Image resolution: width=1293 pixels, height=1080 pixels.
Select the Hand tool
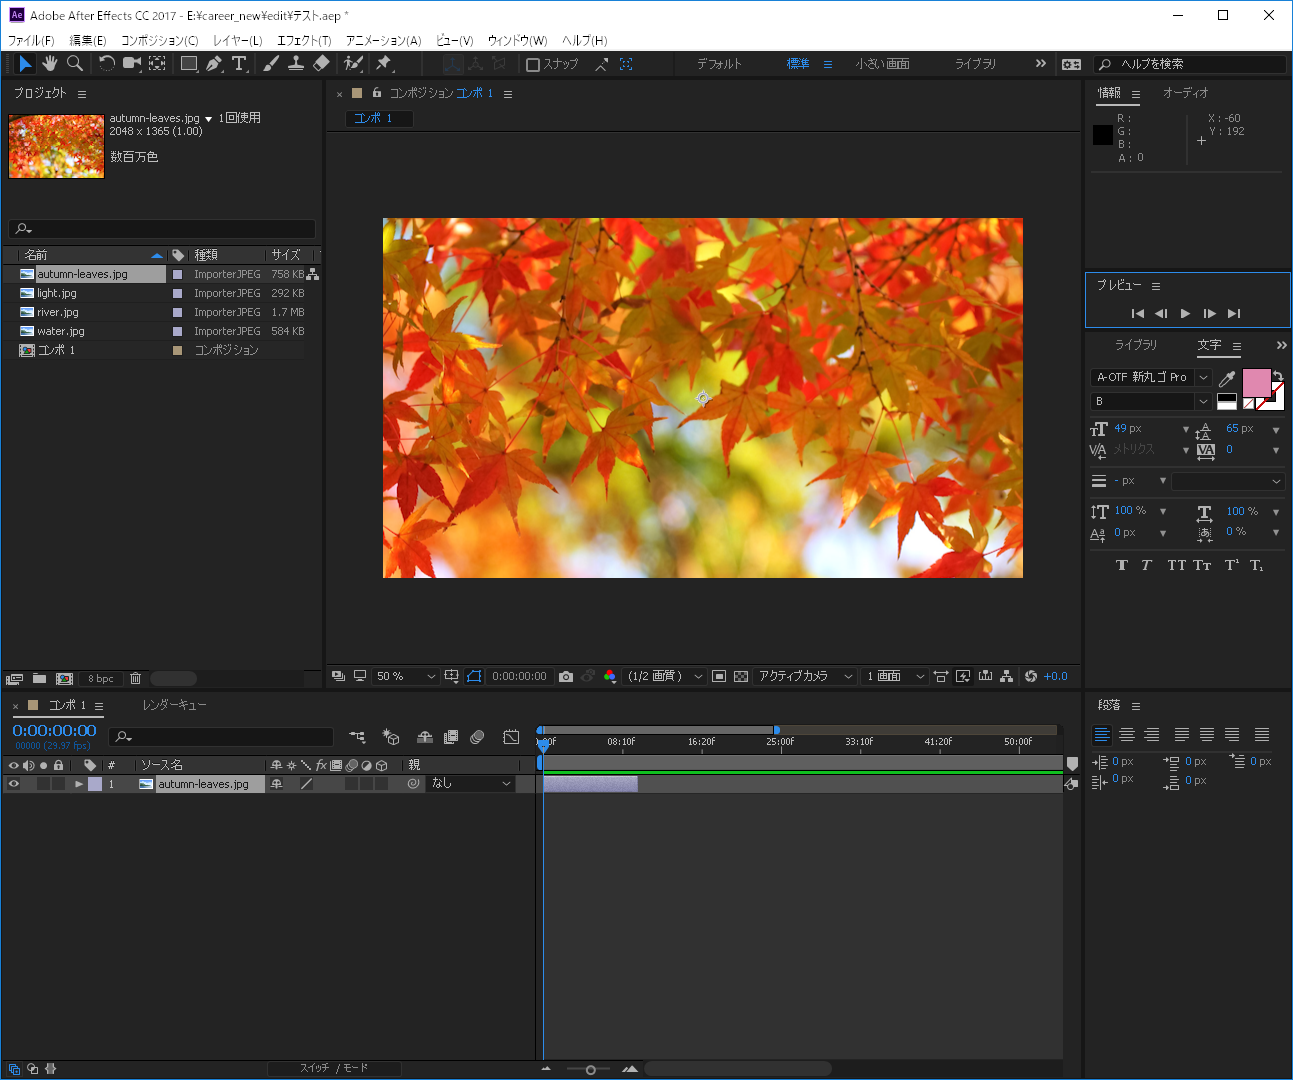point(50,64)
